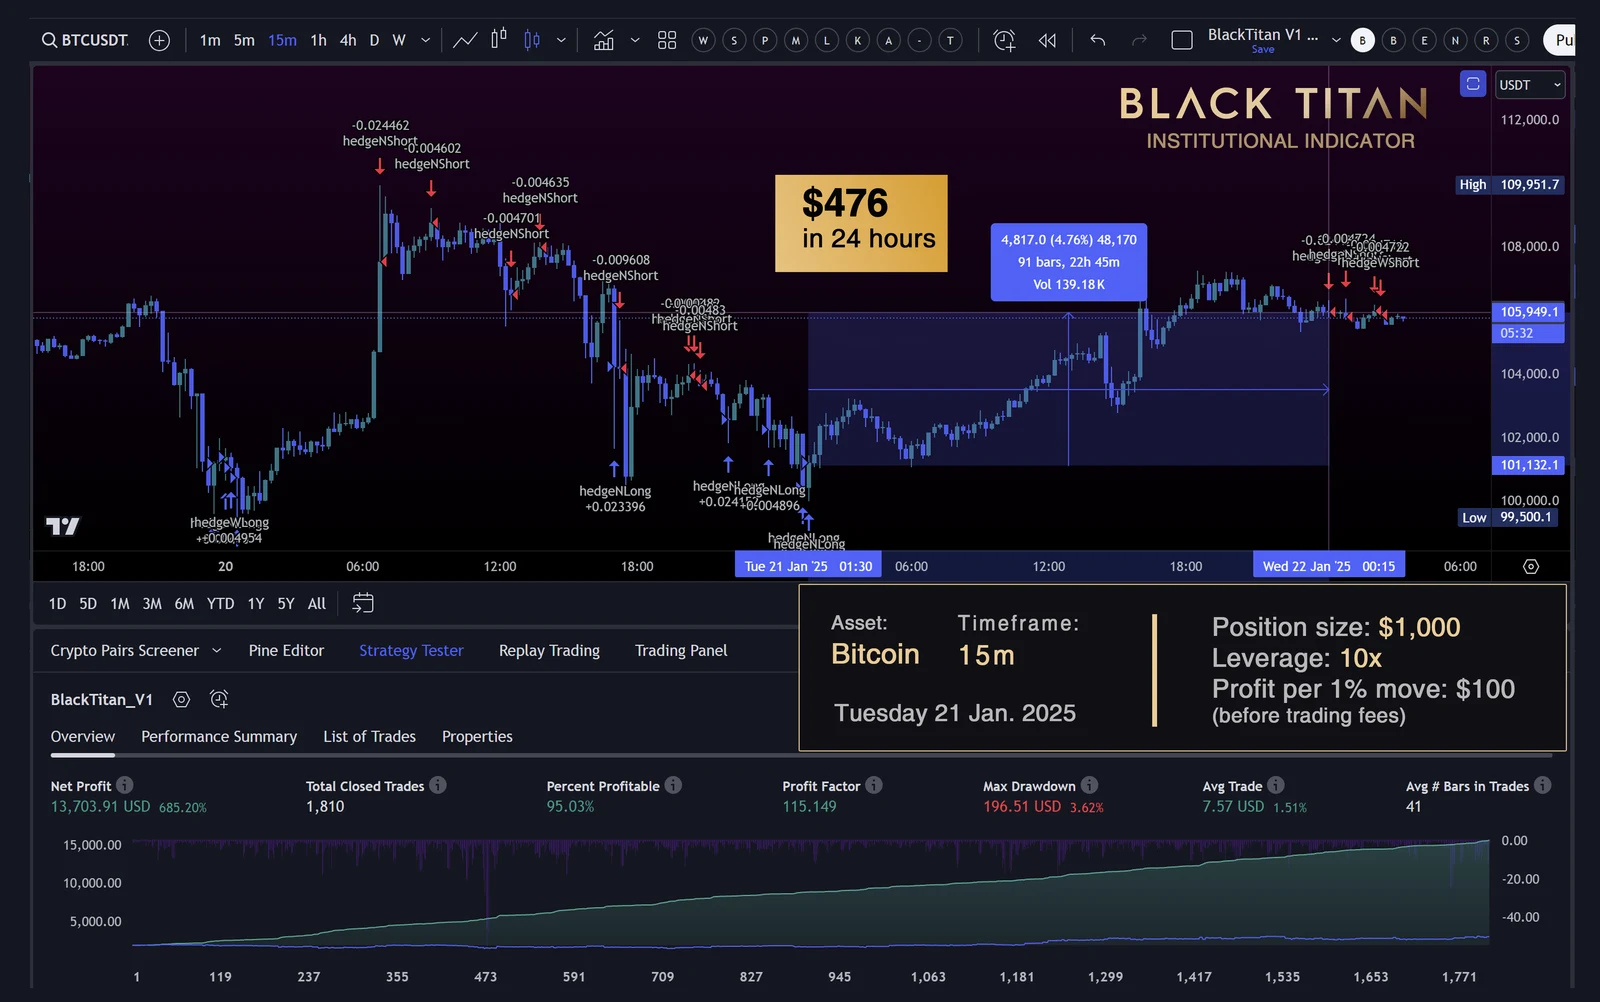Open BlackTitan_V1 strategy settings gear icon
This screenshot has height=1002, width=1600.
pyautogui.click(x=181, y=699)
